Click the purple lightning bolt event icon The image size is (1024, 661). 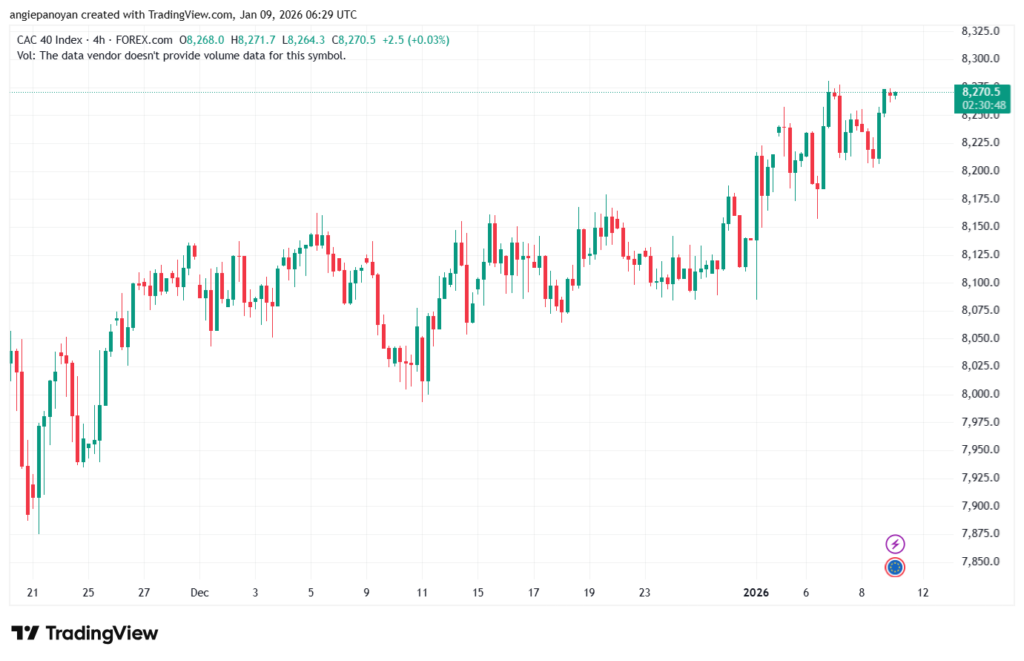(x=895, y=544)
